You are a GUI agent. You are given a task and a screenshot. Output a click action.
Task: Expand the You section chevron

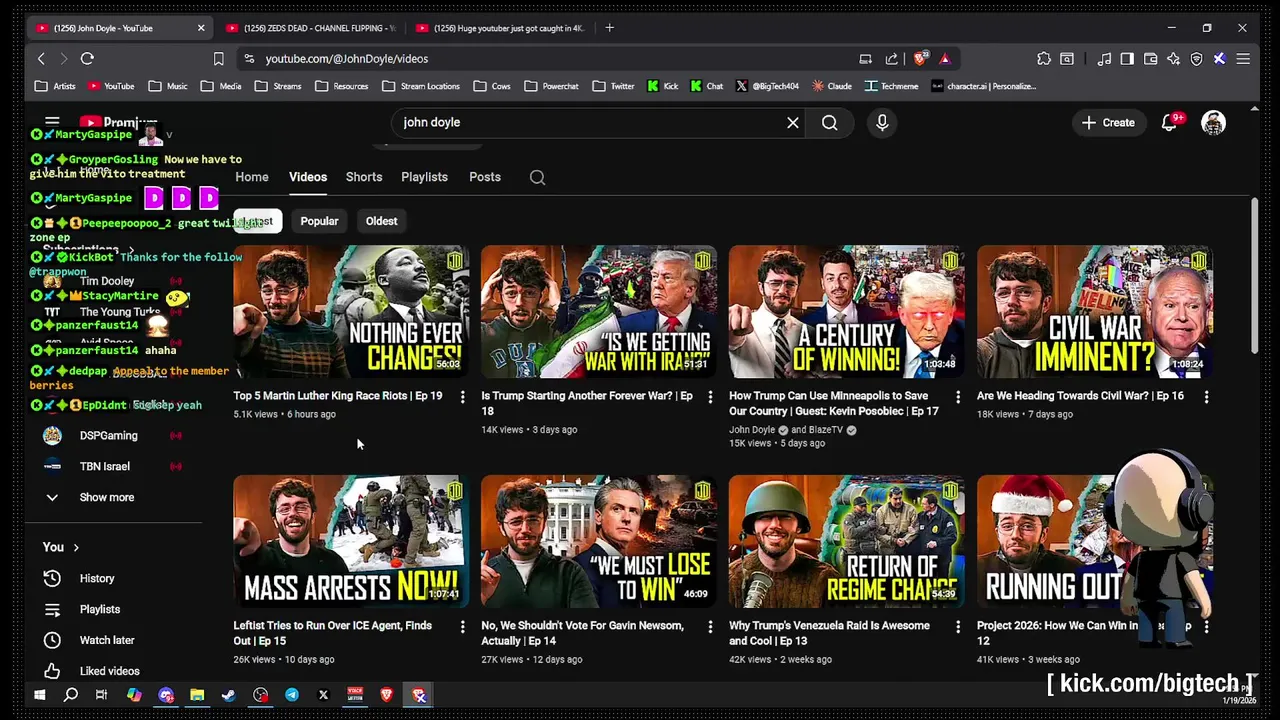tap(76, 547)
